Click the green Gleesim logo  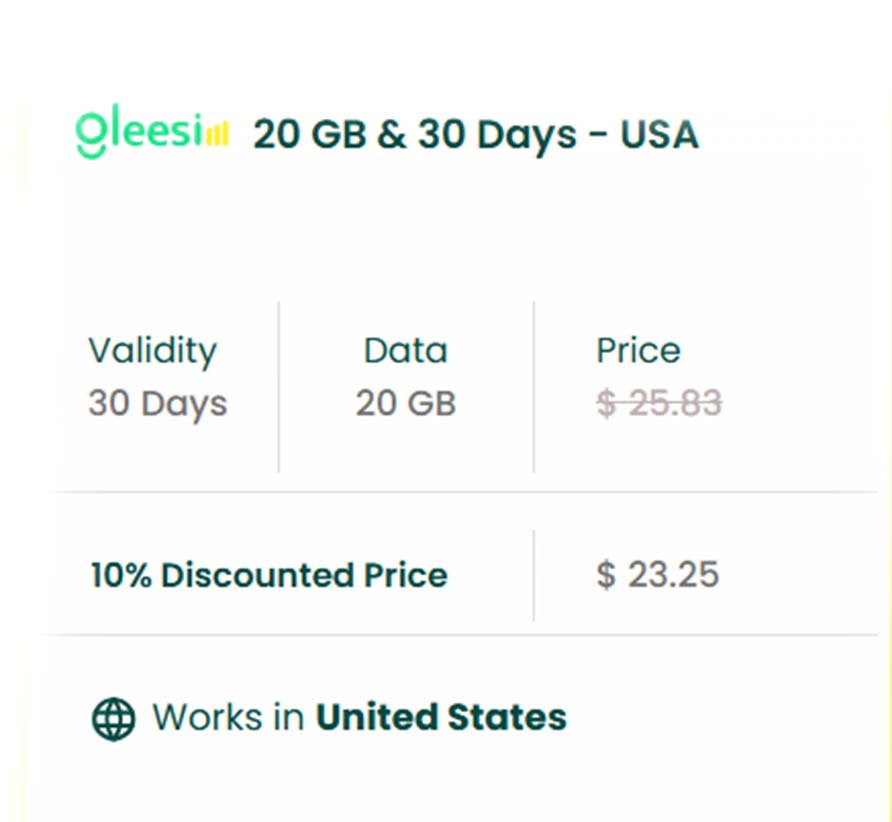click(x=139, y=134)
